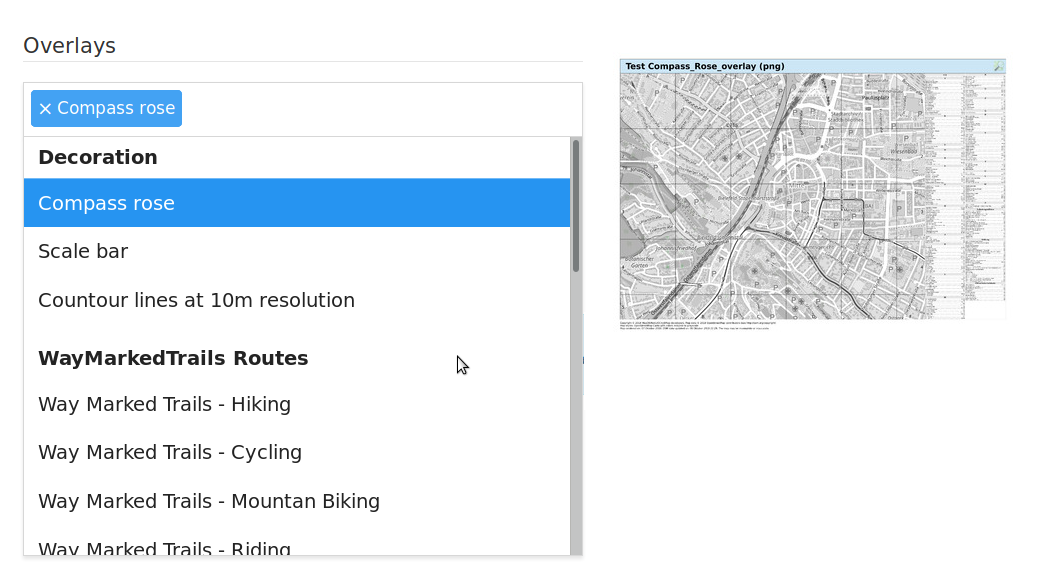1042x570 pixels.
Task: Choose Countour lines at 10m resolution
Action: click(297, 300)
